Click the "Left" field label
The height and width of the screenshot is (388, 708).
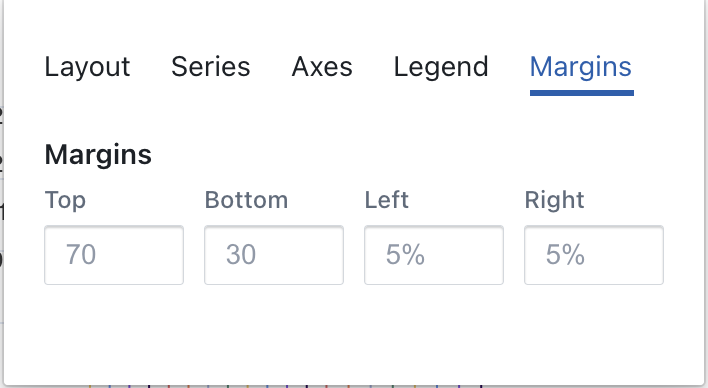387,200
